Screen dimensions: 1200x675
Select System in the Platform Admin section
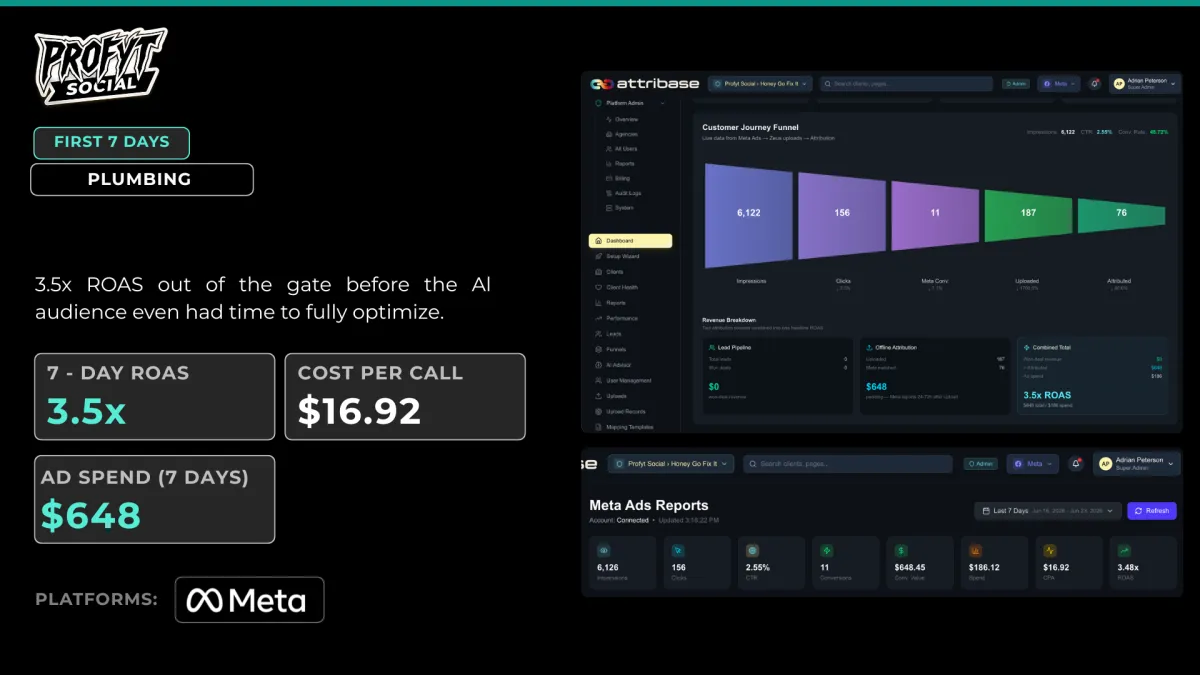tap(619, 208)
